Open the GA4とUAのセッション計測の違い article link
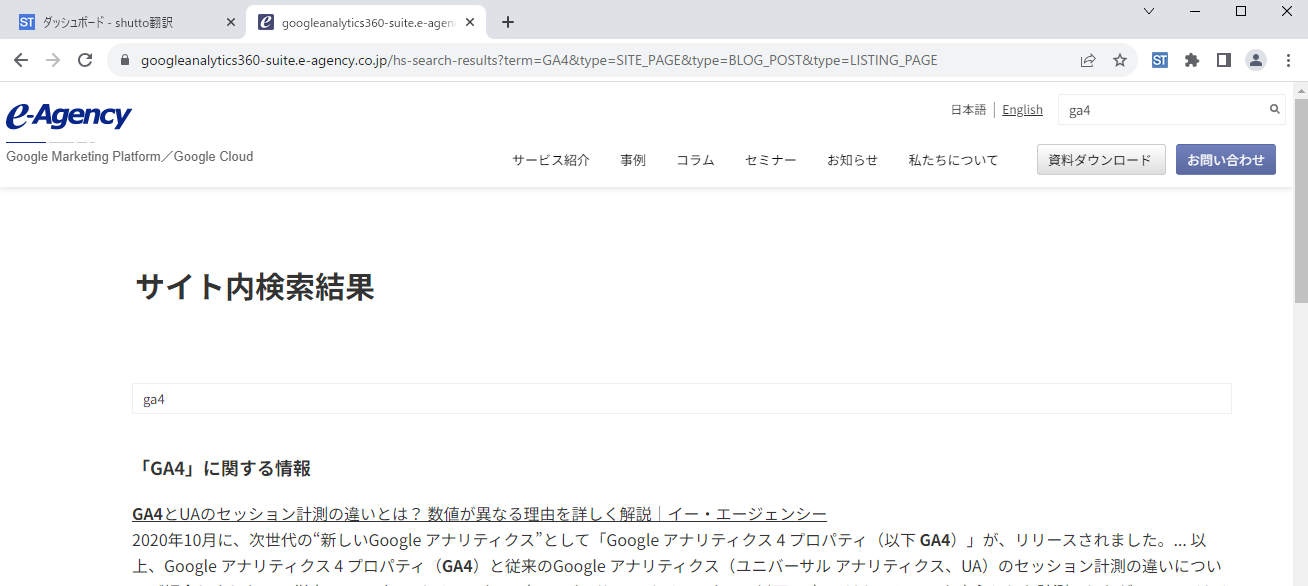This screenshot has height=586, width=1308. point(479,514)
